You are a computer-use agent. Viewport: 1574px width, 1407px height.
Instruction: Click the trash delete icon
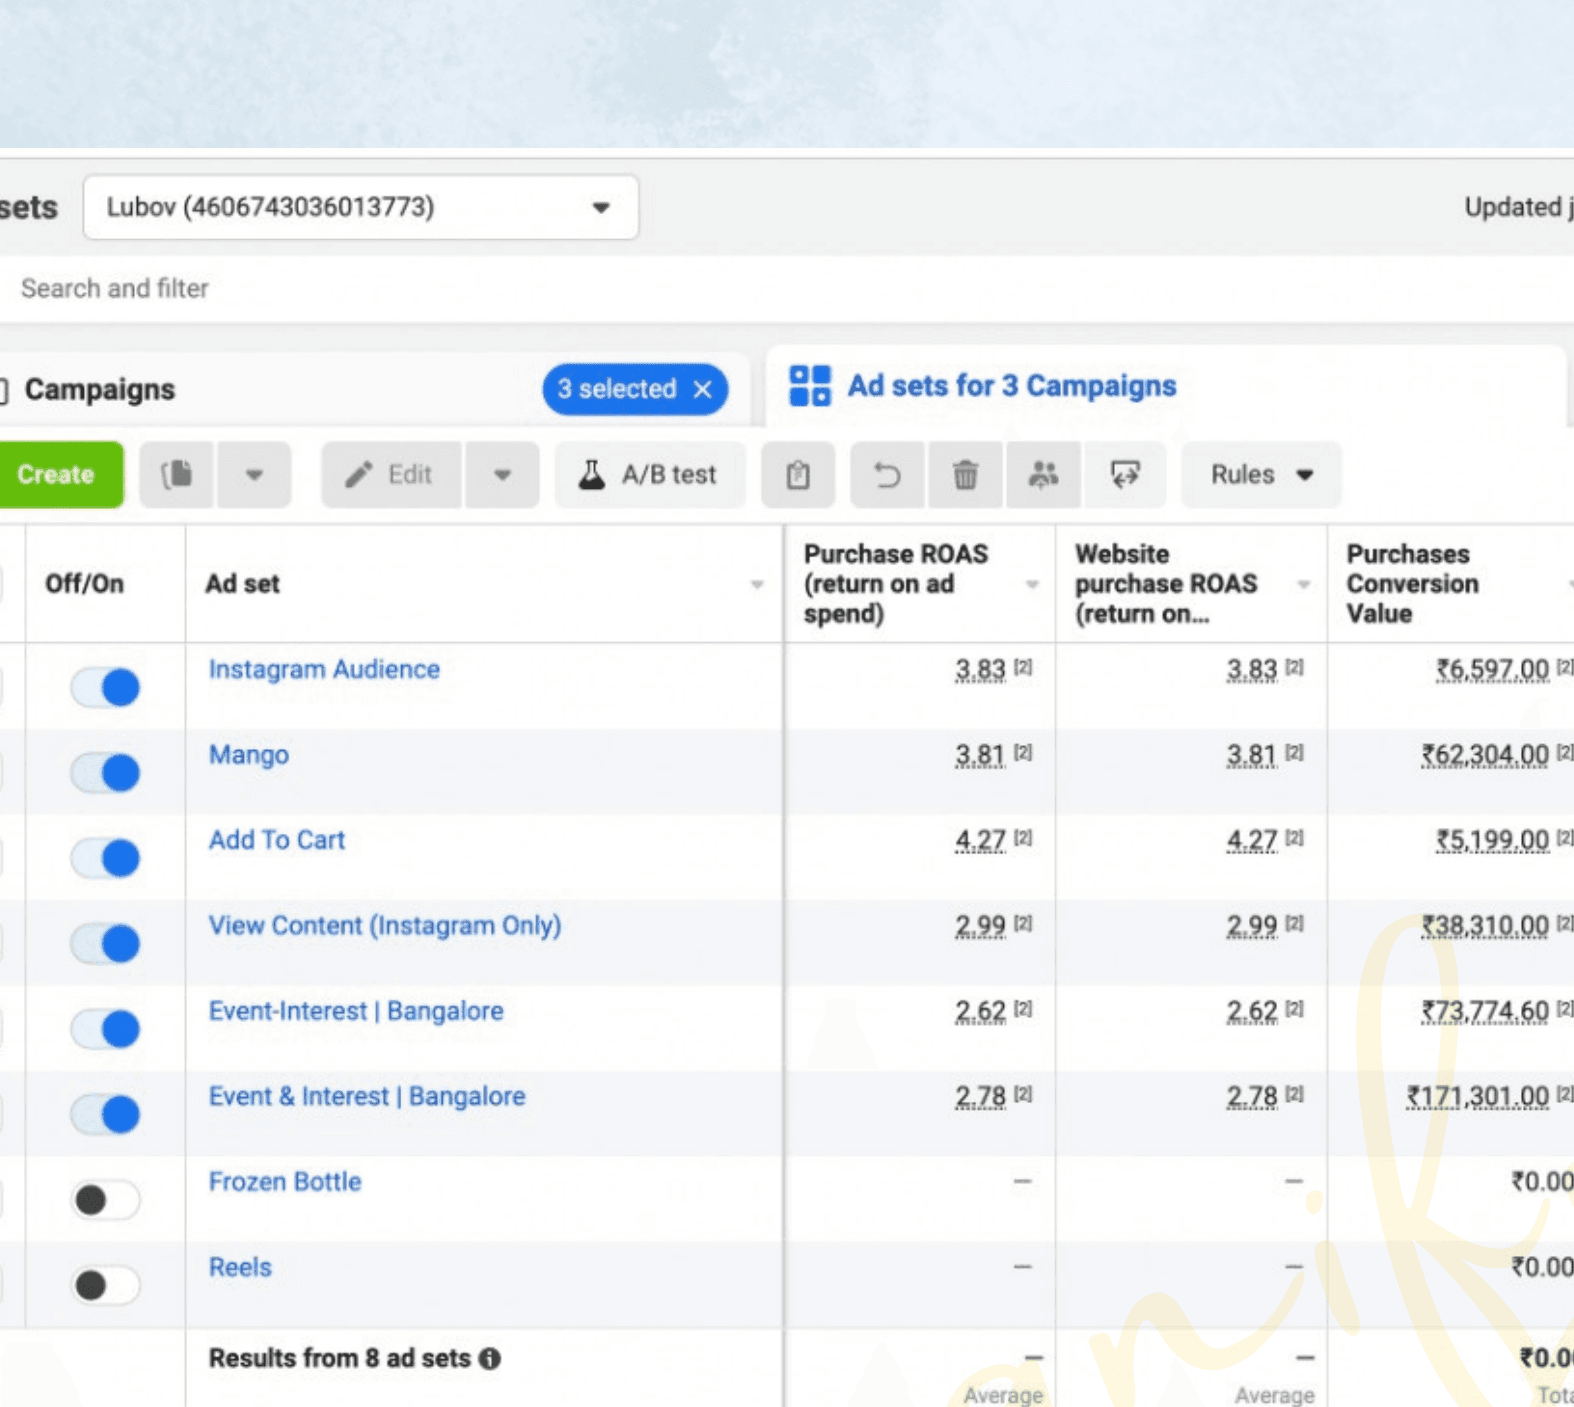(x=965, y=474)
